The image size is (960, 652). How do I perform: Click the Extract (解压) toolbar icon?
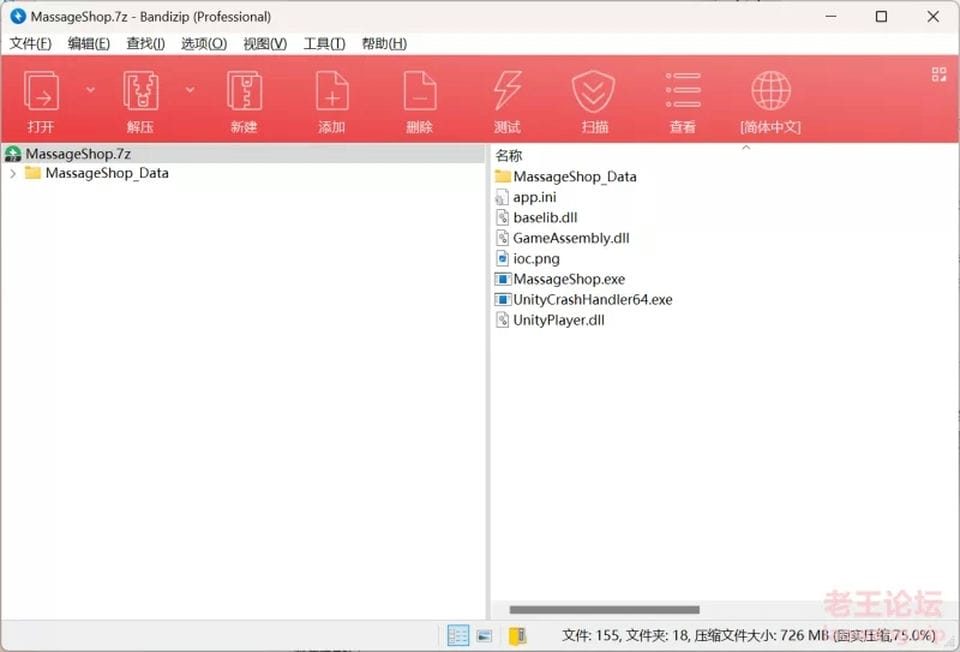(141, 91)
